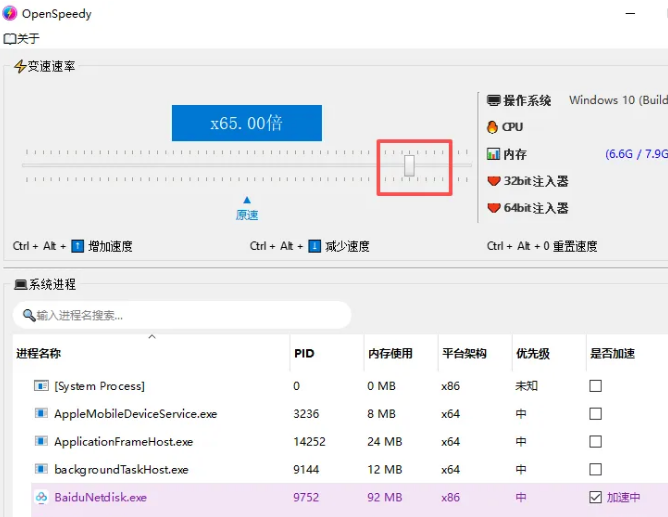
Task: Click the 24 MB memory cell
Action: click(385, 442)
